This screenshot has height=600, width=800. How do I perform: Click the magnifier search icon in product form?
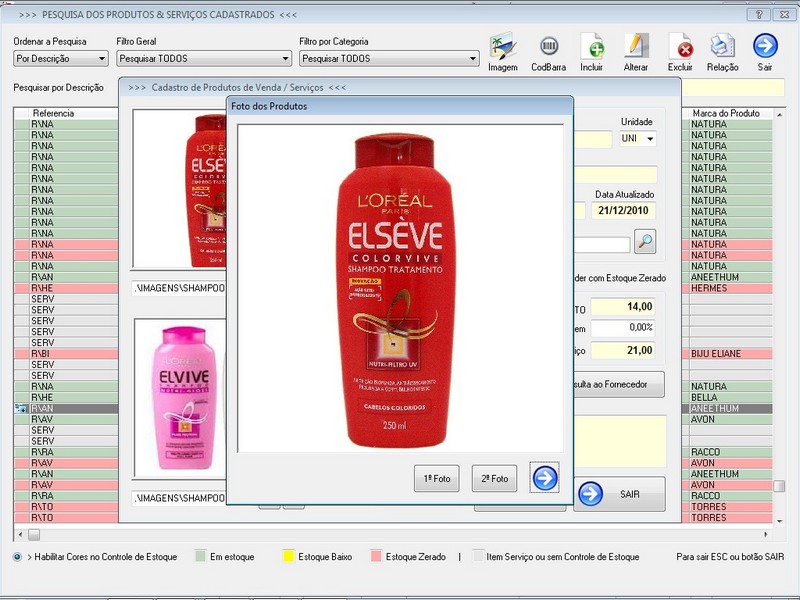646,241
